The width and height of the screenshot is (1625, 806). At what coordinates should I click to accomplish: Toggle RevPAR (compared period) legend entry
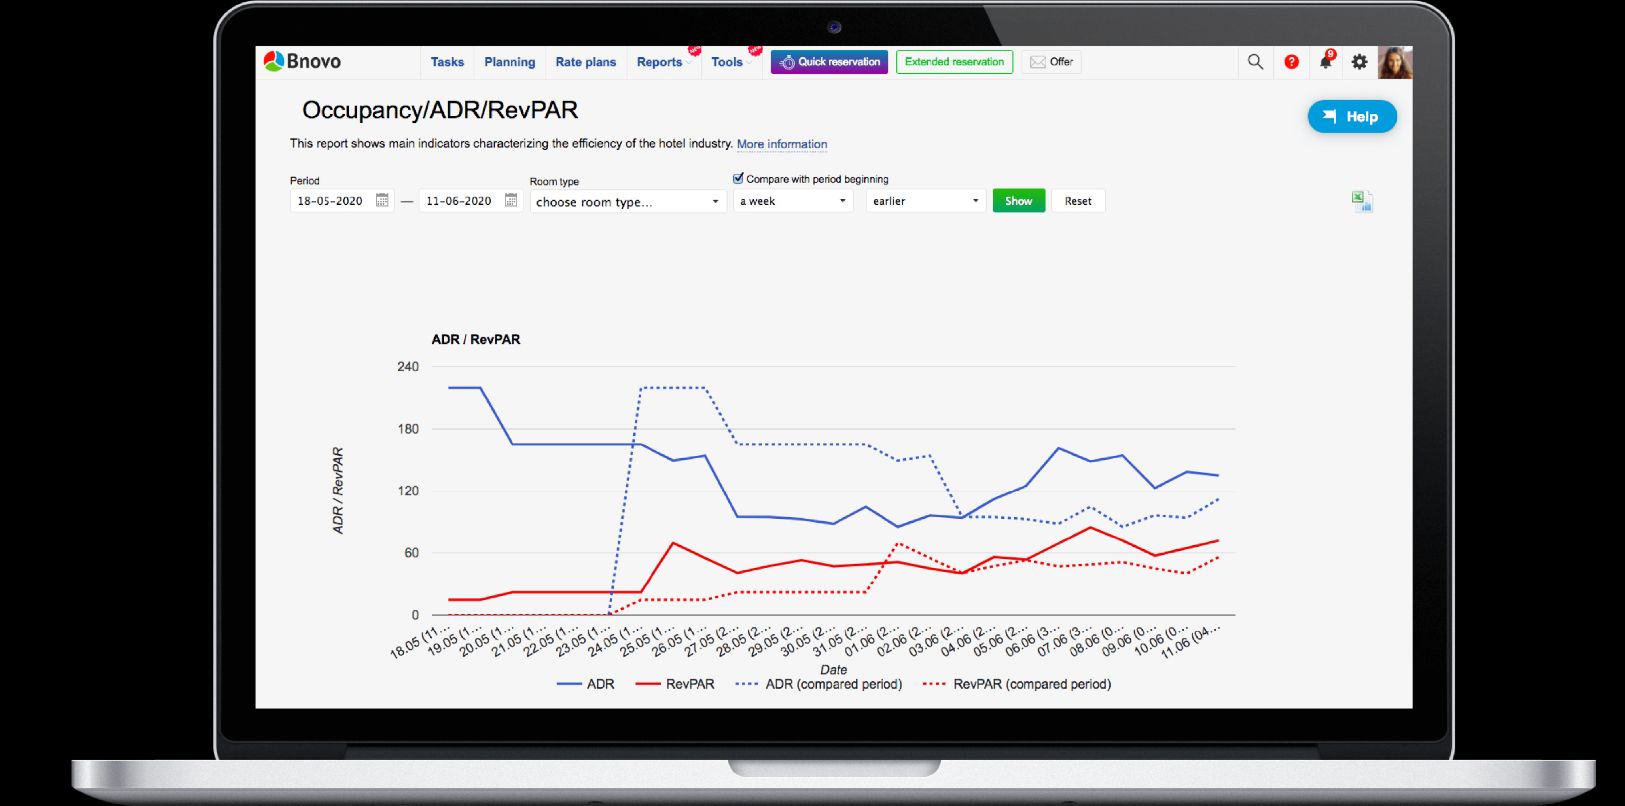coord(1017,685)
